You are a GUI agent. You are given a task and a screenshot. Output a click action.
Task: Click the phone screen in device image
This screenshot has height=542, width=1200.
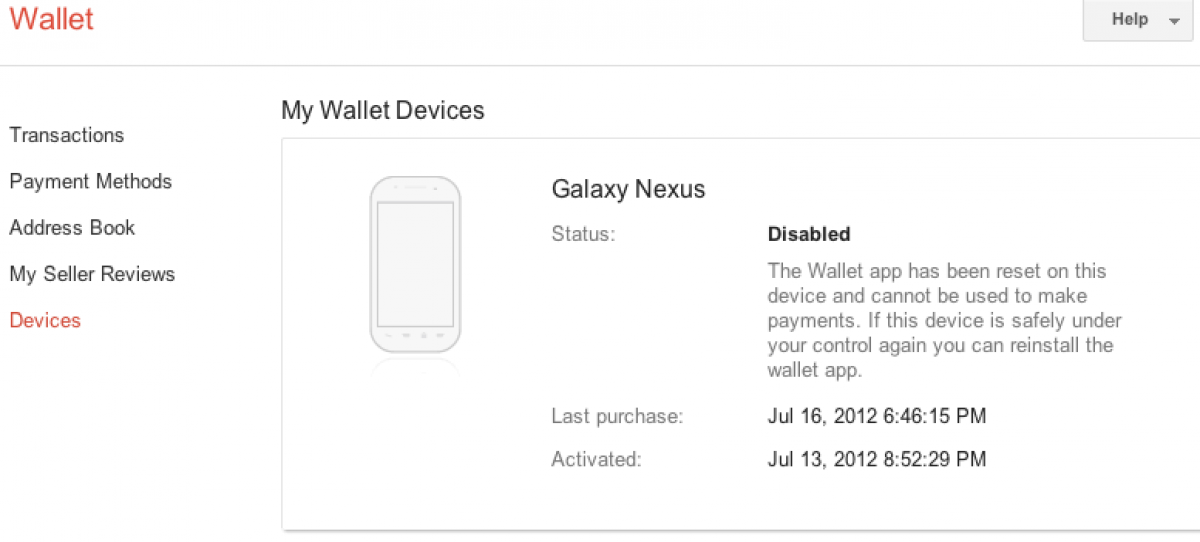pos(415,260)
